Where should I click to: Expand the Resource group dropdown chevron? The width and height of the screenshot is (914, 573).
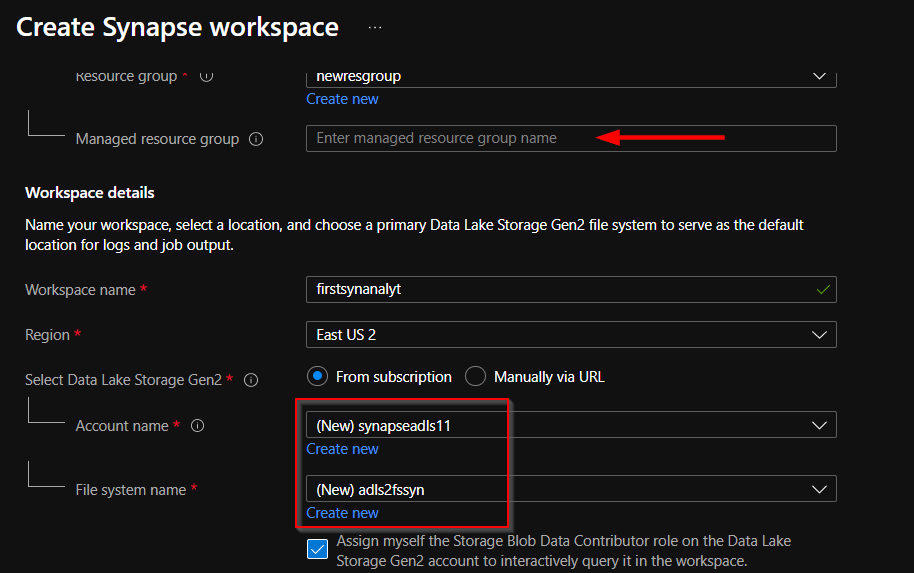coord(819,76)
